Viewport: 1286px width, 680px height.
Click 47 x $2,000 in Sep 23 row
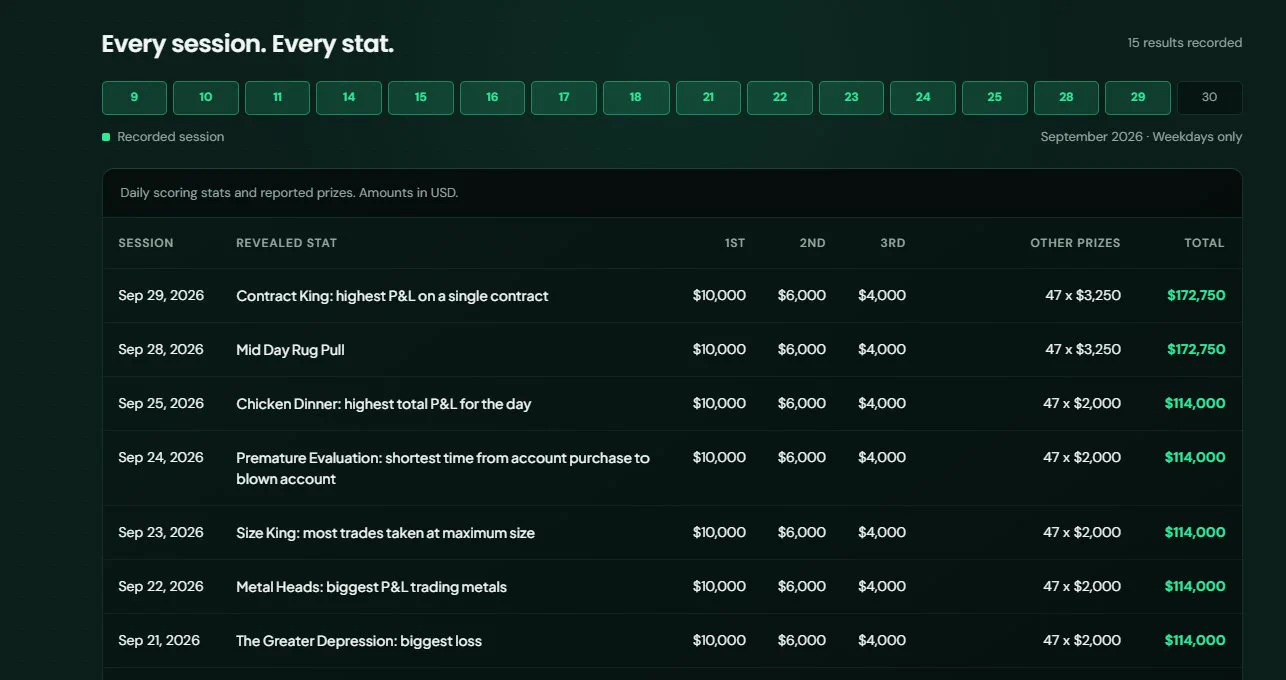(1082, 533)
